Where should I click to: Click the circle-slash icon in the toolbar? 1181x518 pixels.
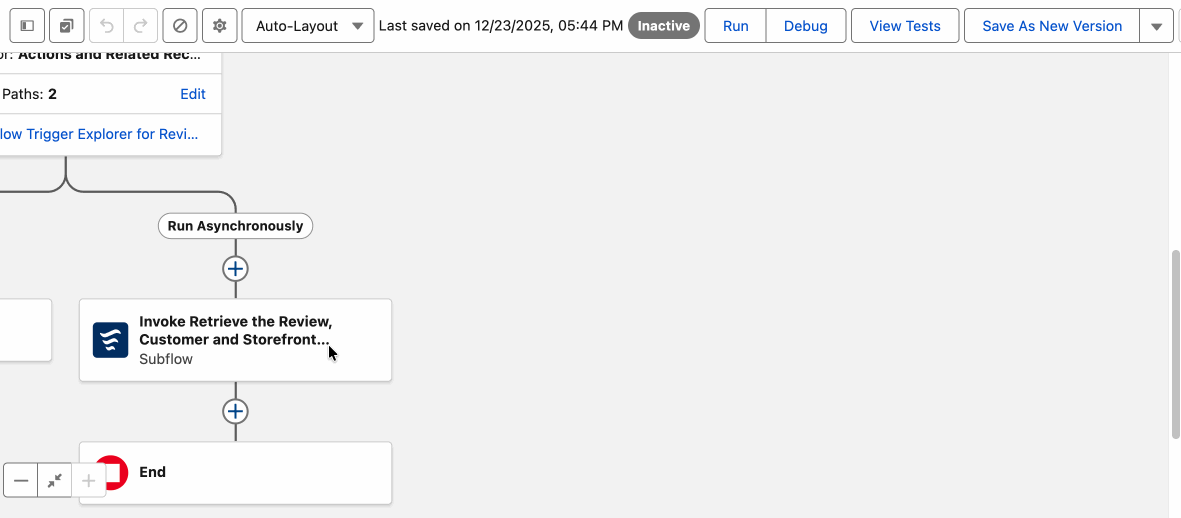[x=180, y=26]
